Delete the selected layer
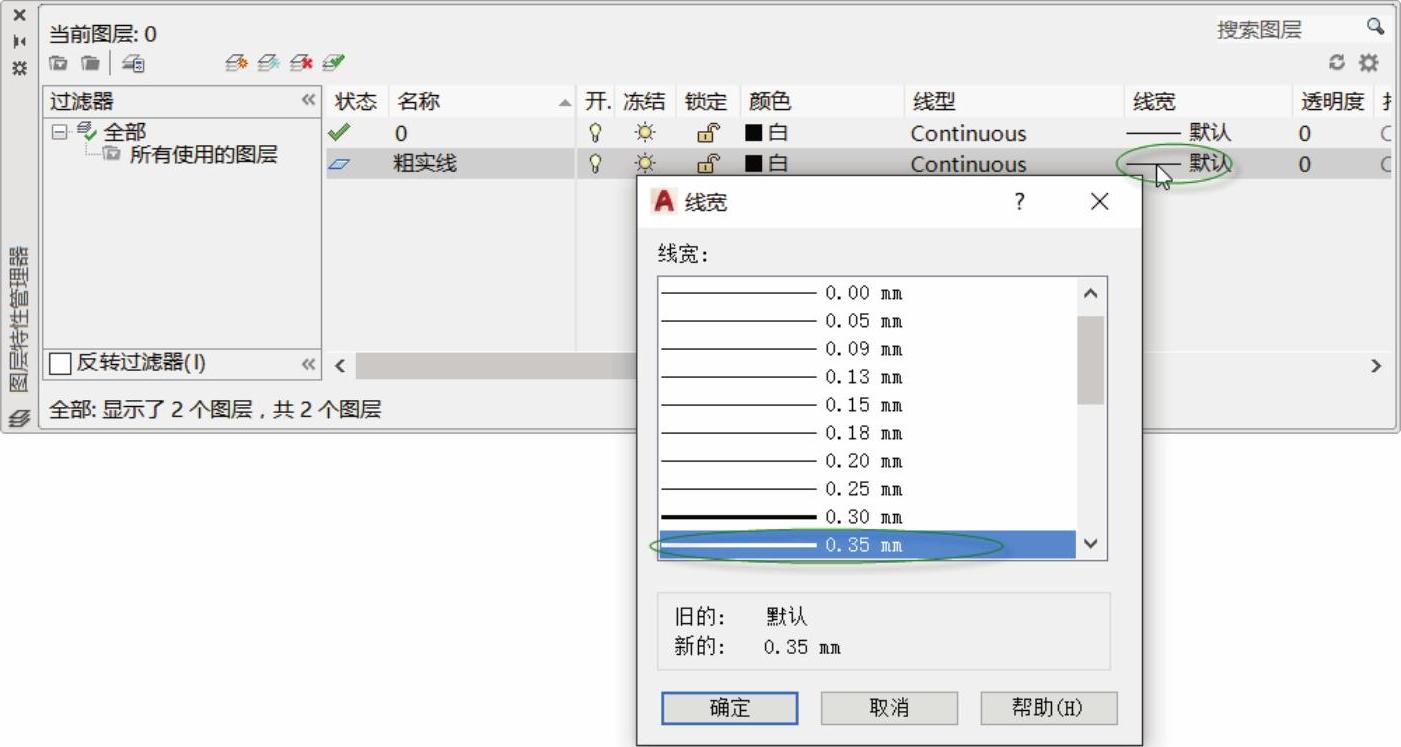Viewport: 1401px width, 747px height. point(301,63)
